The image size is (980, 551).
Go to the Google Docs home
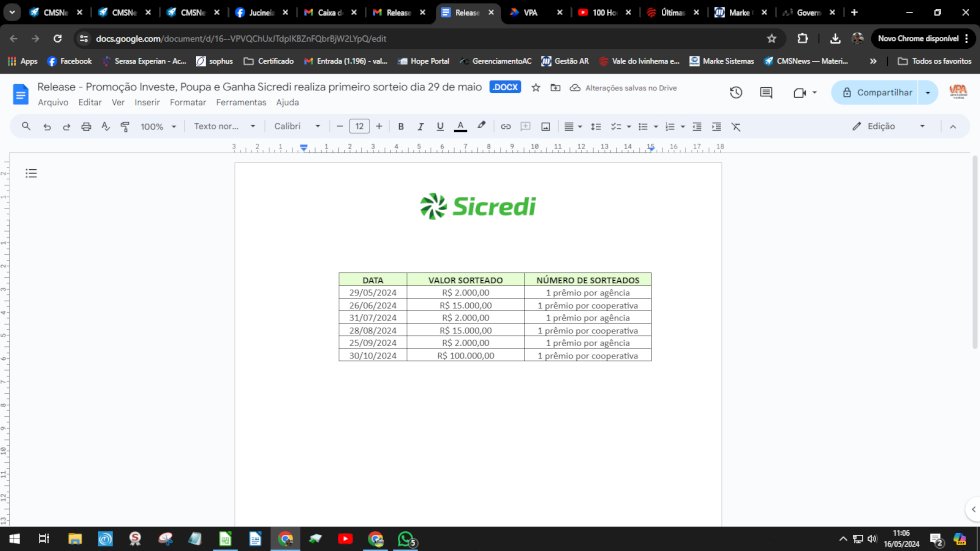[x=21, y=94]
